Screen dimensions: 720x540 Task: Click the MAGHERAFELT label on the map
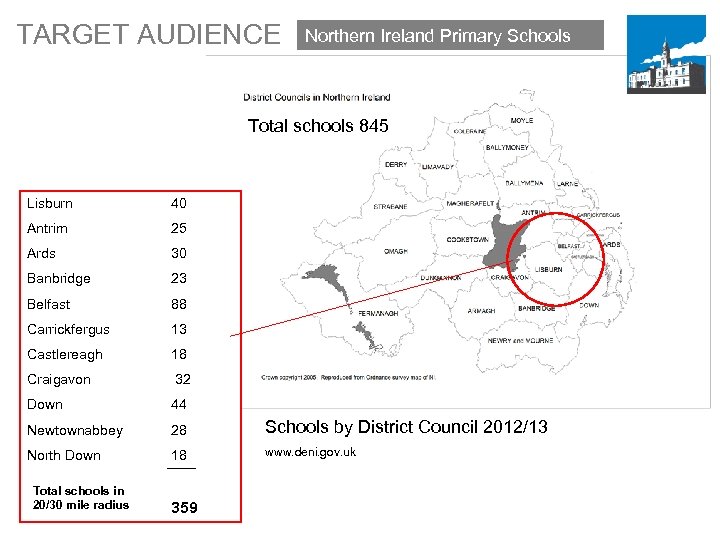(x=470, y=203)
